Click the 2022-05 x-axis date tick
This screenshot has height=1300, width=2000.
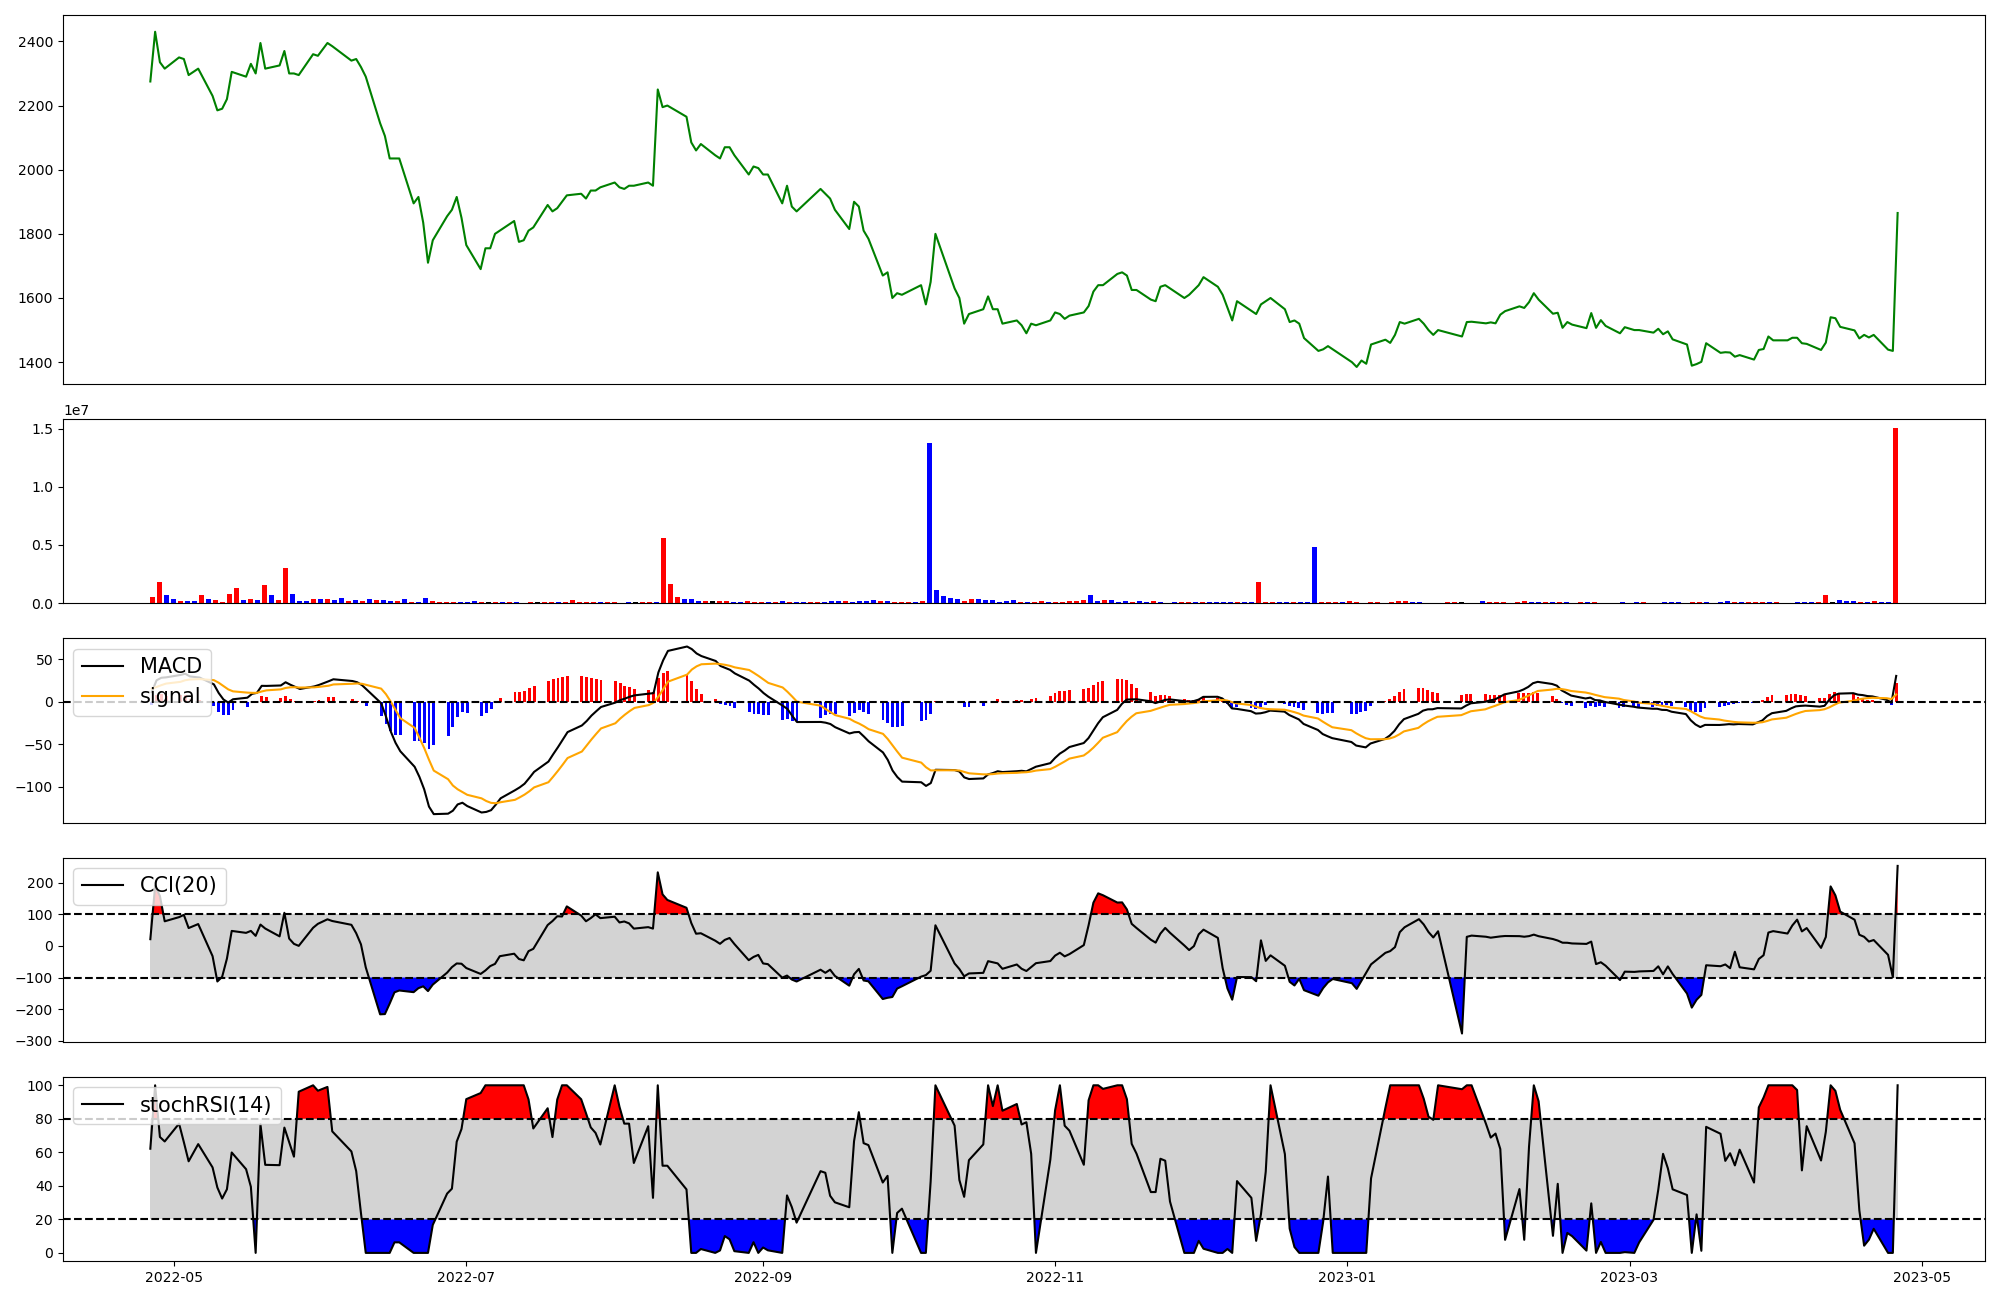point(175,1276)
